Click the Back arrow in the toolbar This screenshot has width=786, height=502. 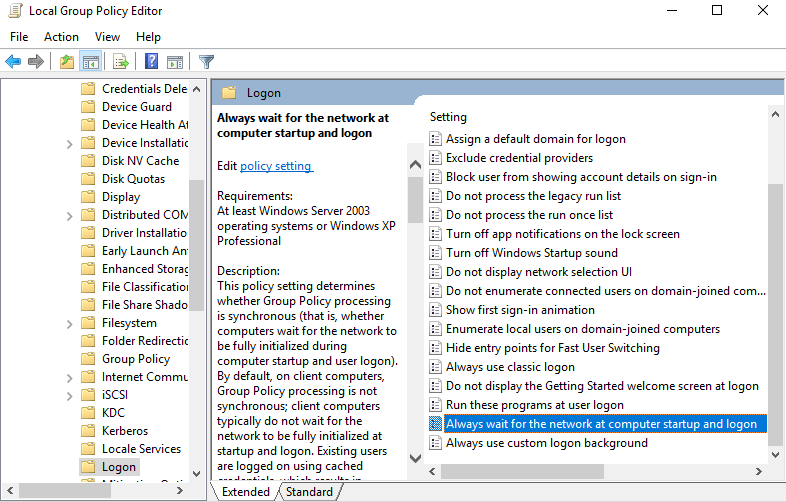coord(13,62)
